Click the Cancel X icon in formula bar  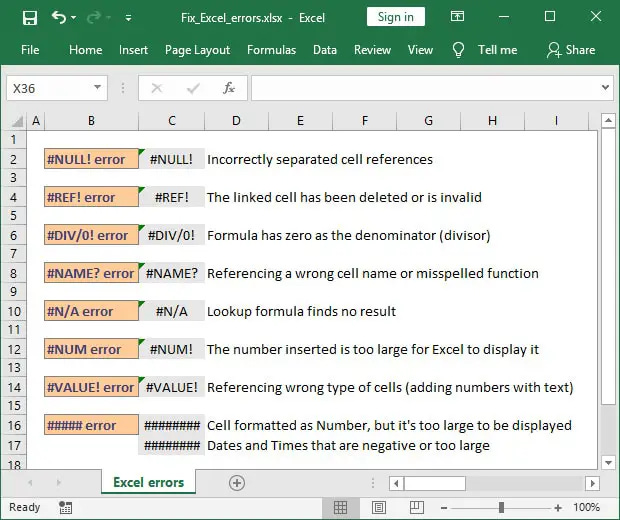(x=157, y=88)
